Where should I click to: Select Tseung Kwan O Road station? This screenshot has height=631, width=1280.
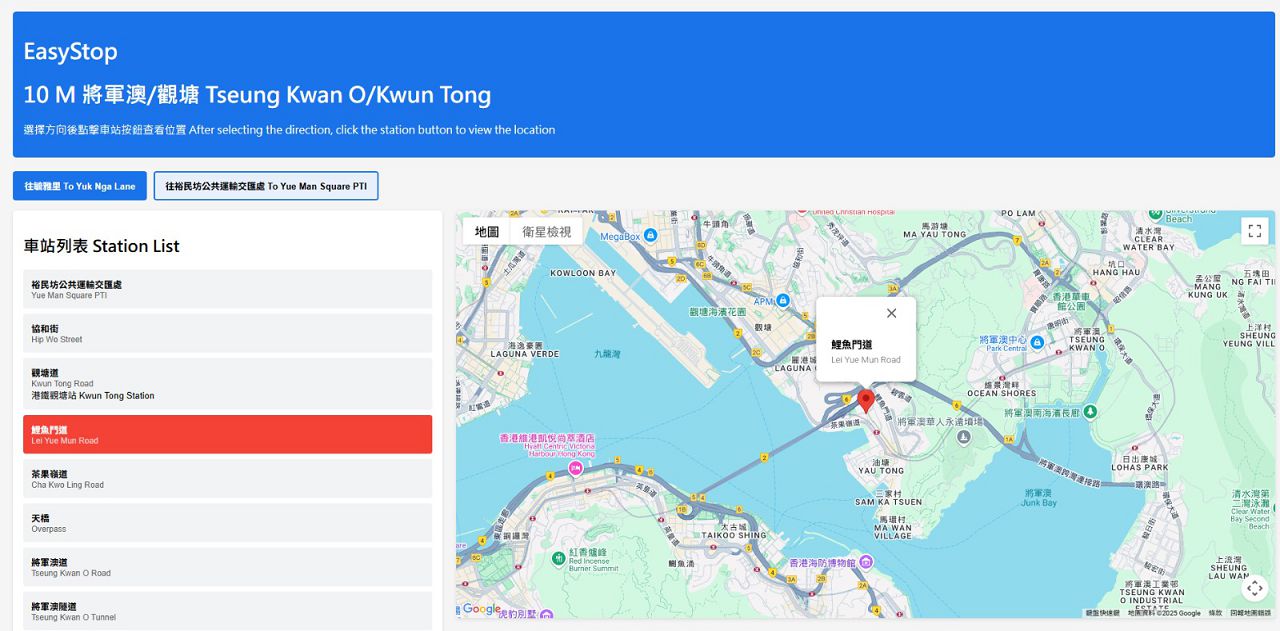[x=228, y=567]
